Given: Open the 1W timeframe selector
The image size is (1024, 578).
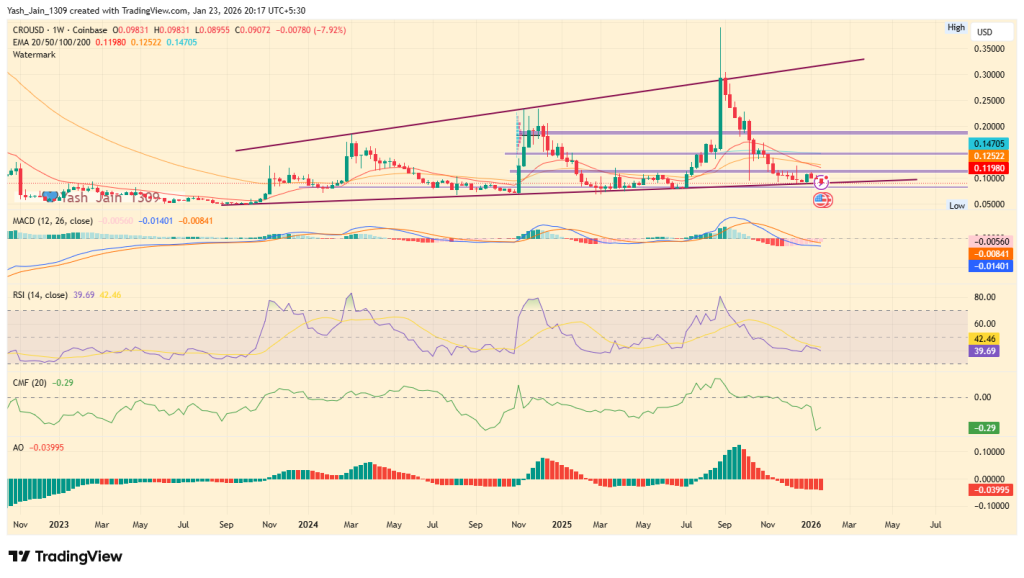Looking at the screenshot, I should point(57,30).
